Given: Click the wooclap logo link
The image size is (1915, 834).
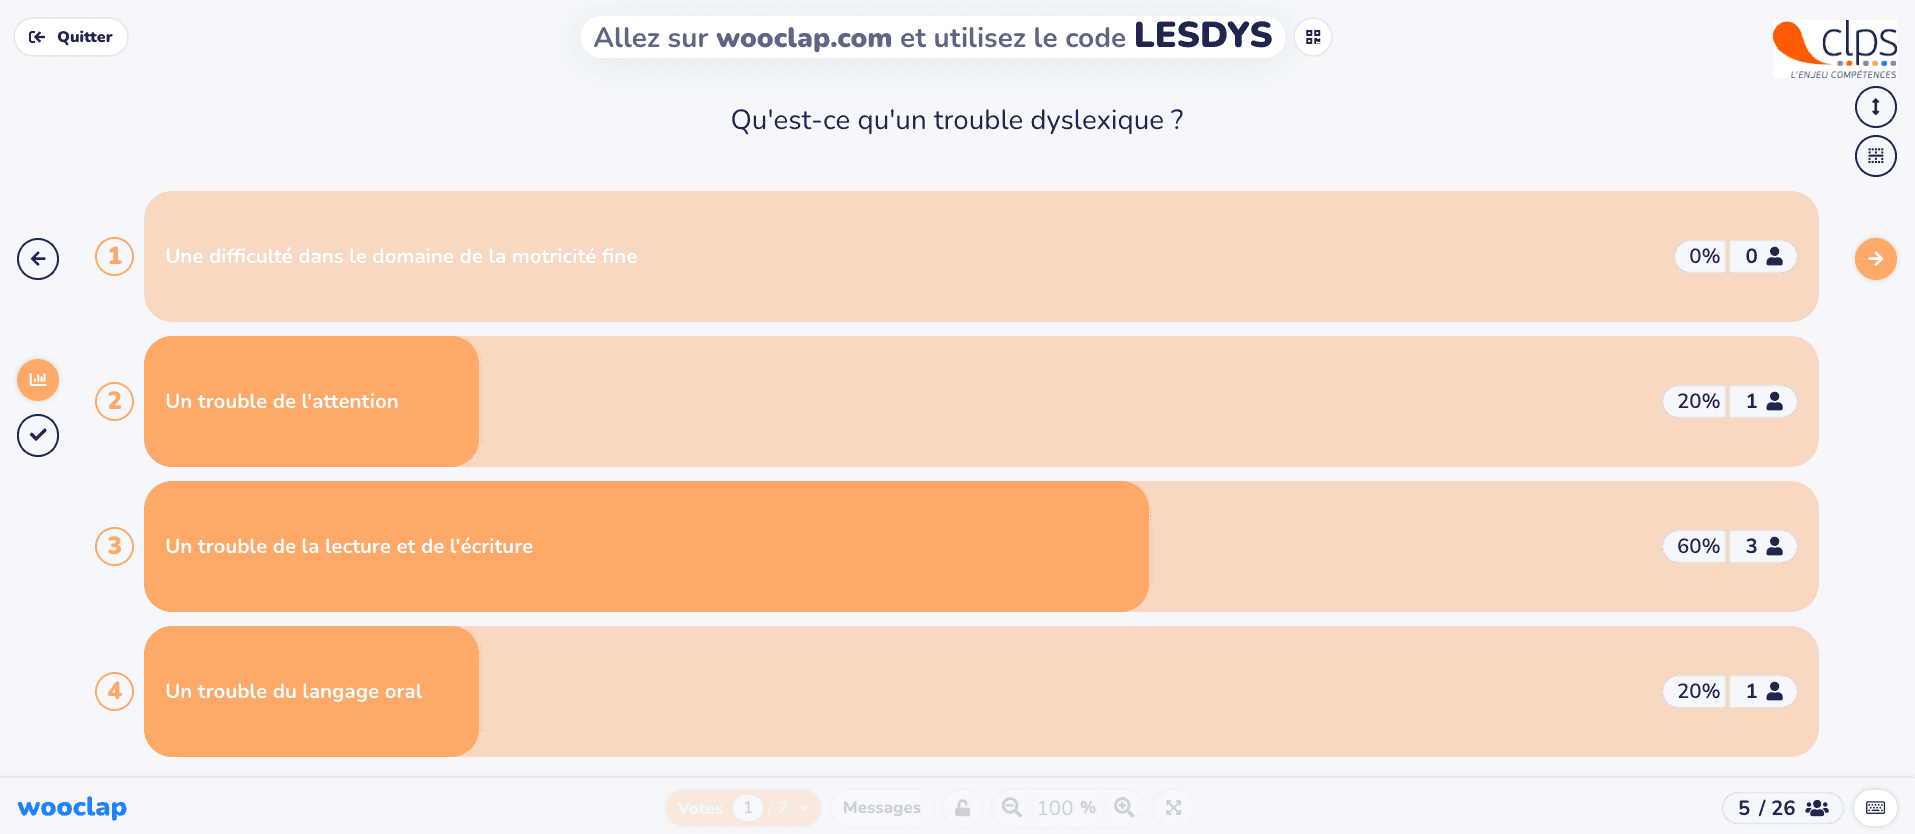Looking at the screenshot, I should (x=72, y=807).
